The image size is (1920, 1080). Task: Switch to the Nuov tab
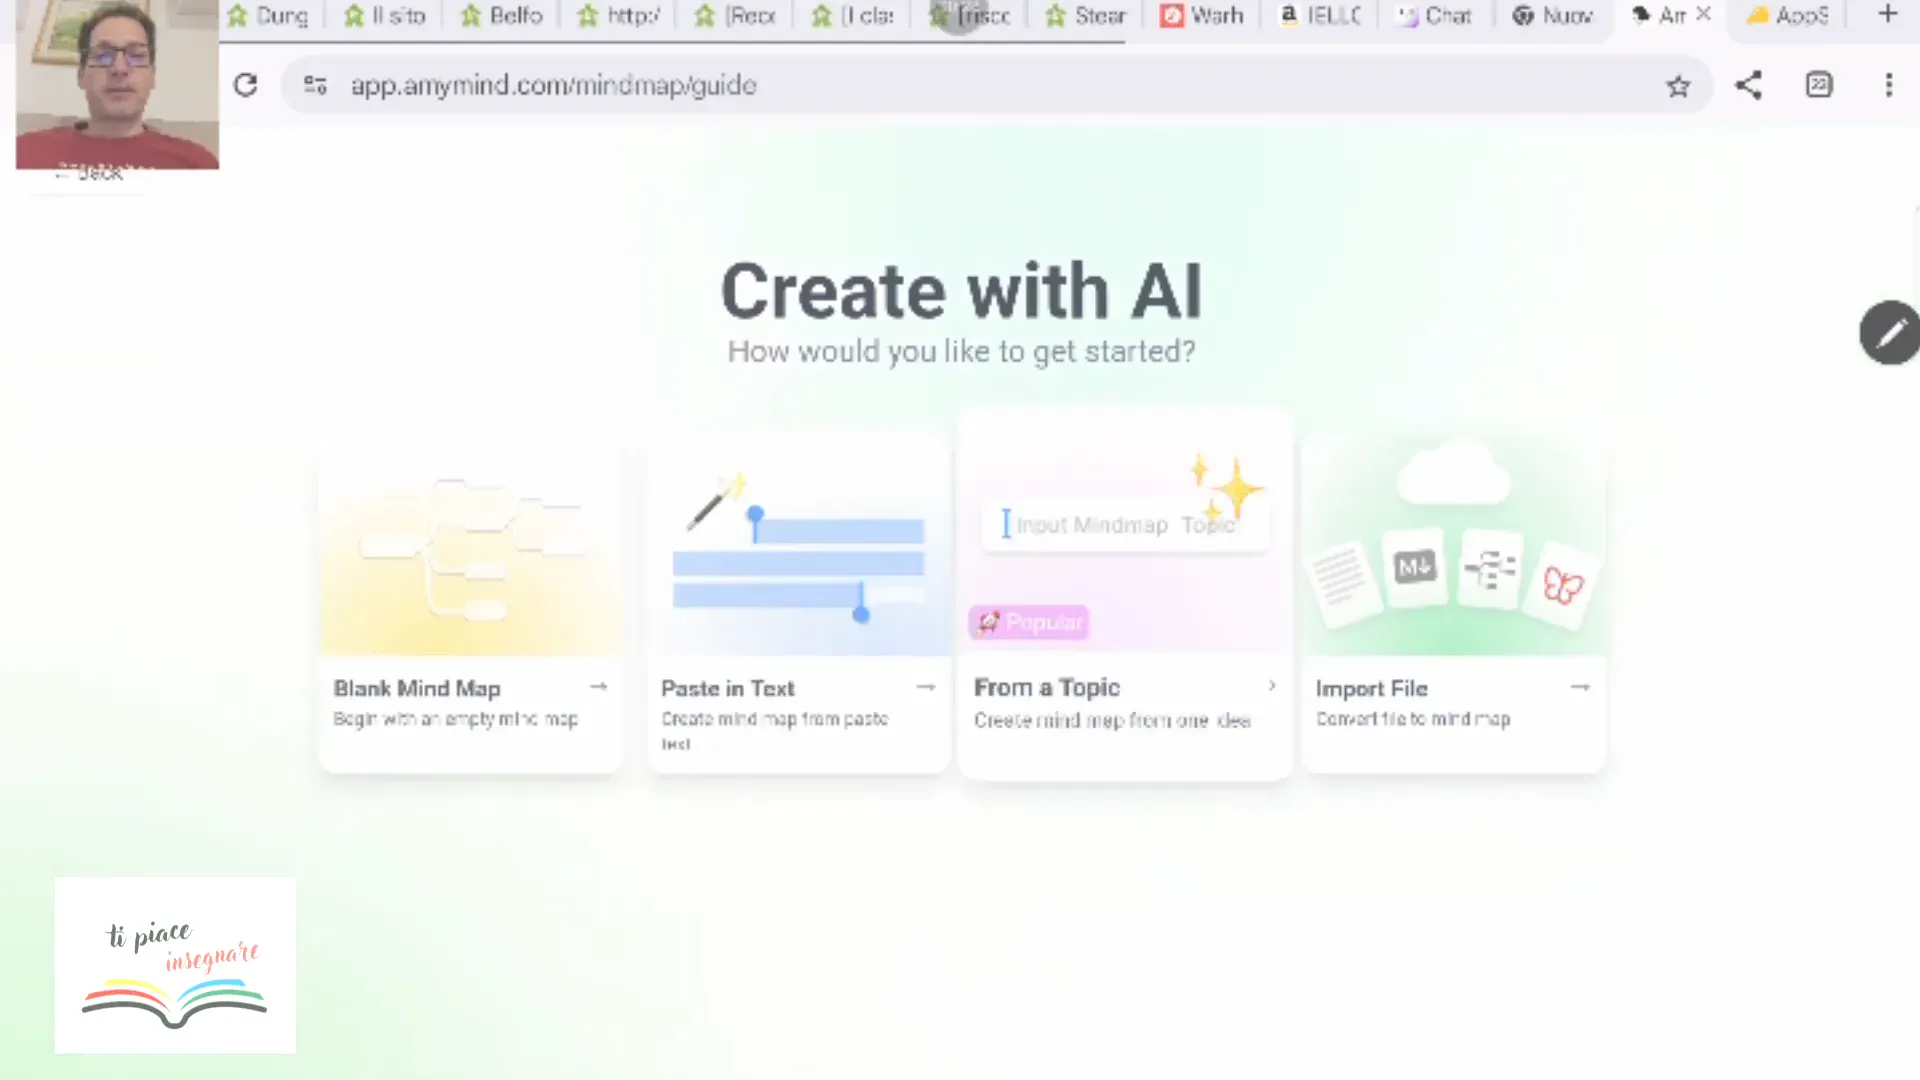1553,15
